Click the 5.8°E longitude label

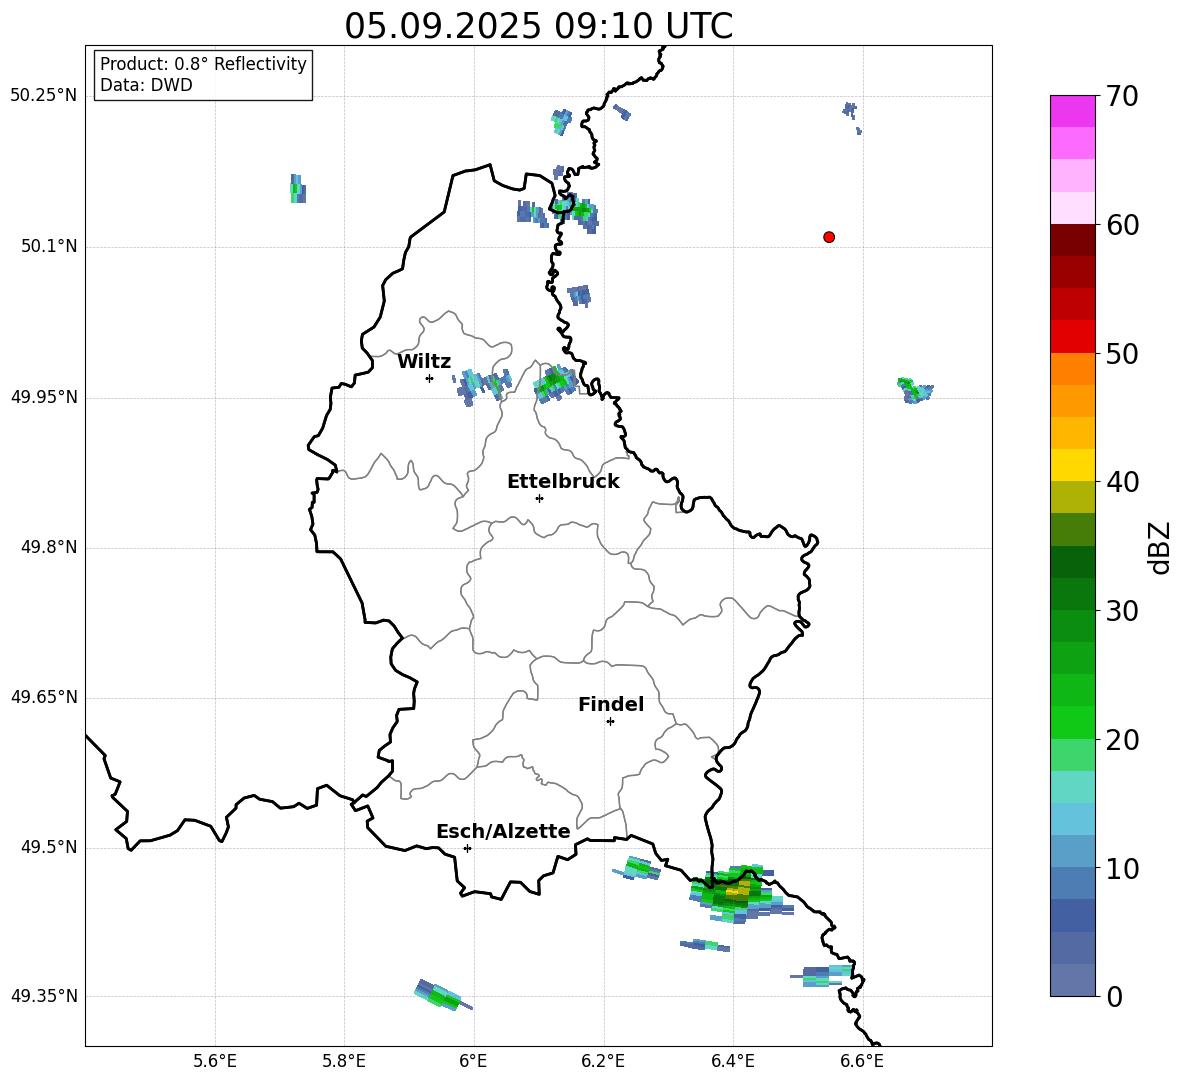(344, 1061)
